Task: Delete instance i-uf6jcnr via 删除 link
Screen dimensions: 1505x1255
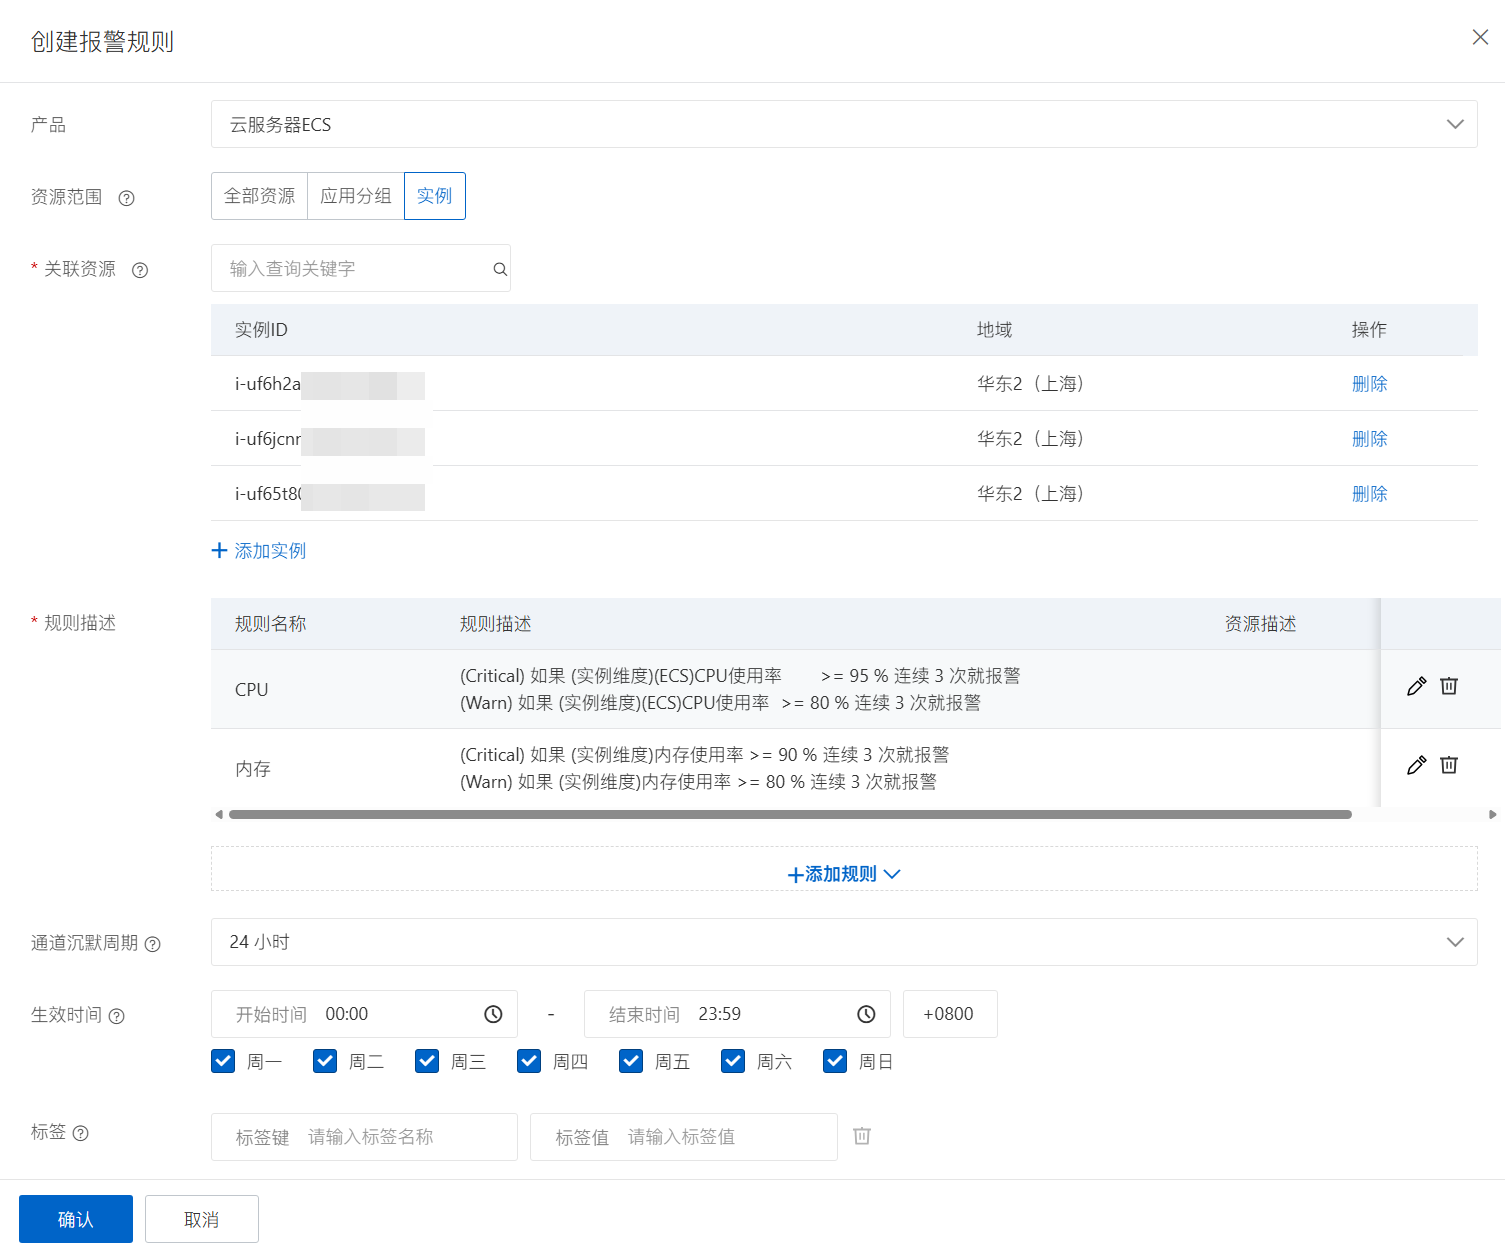Action: click(x=1369, y=439)
